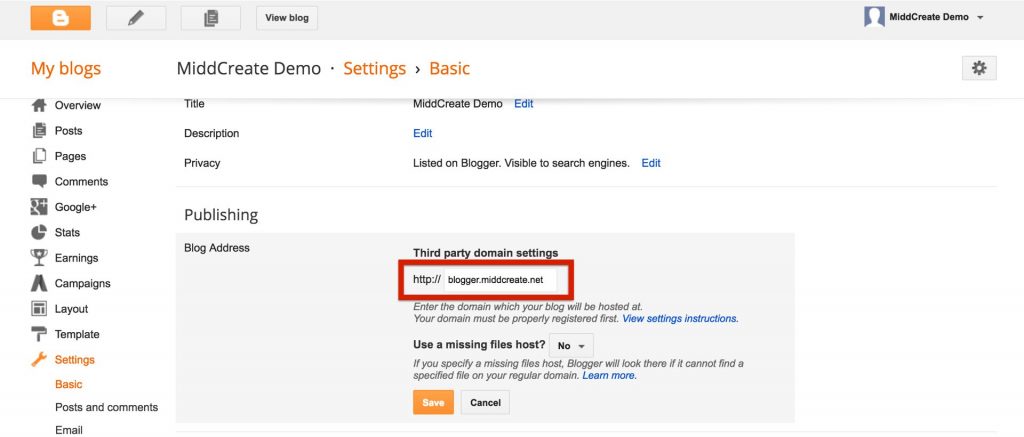The height and width of the screenshot is (437, 1024).
Task: Open Posts and comments settings
Action: tap(106, 408)
